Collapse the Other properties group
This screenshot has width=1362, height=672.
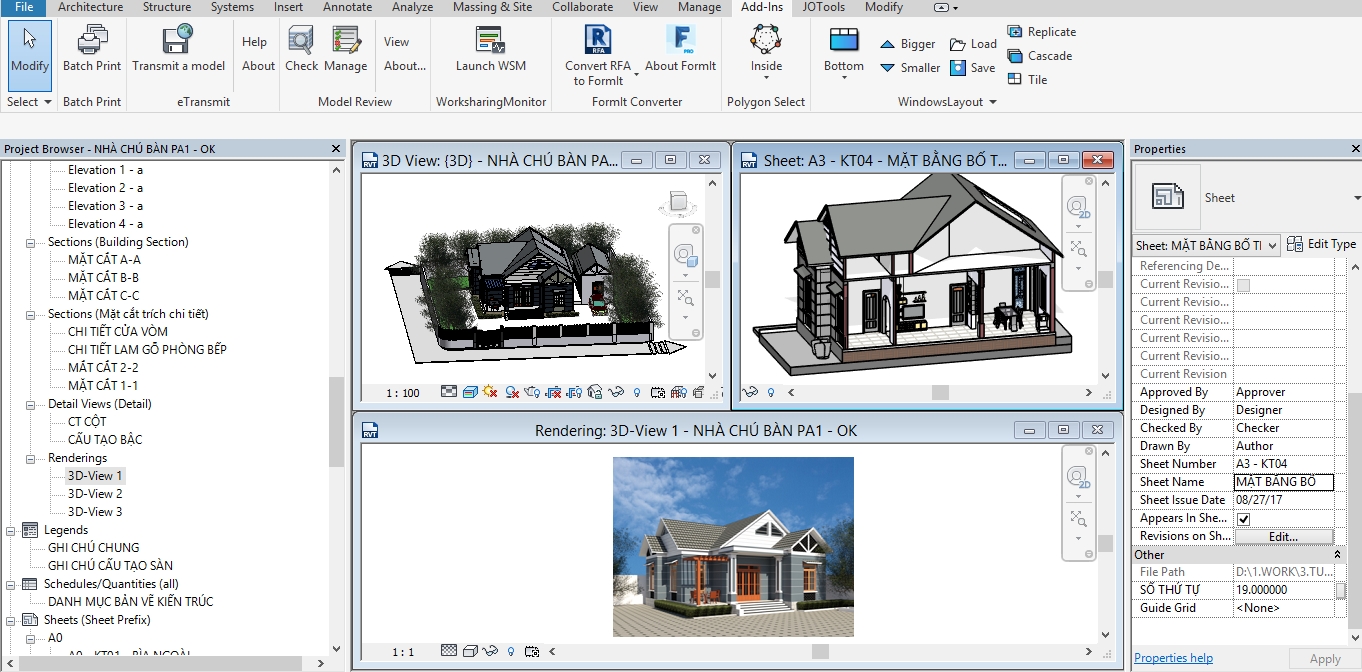(1338, 554)
